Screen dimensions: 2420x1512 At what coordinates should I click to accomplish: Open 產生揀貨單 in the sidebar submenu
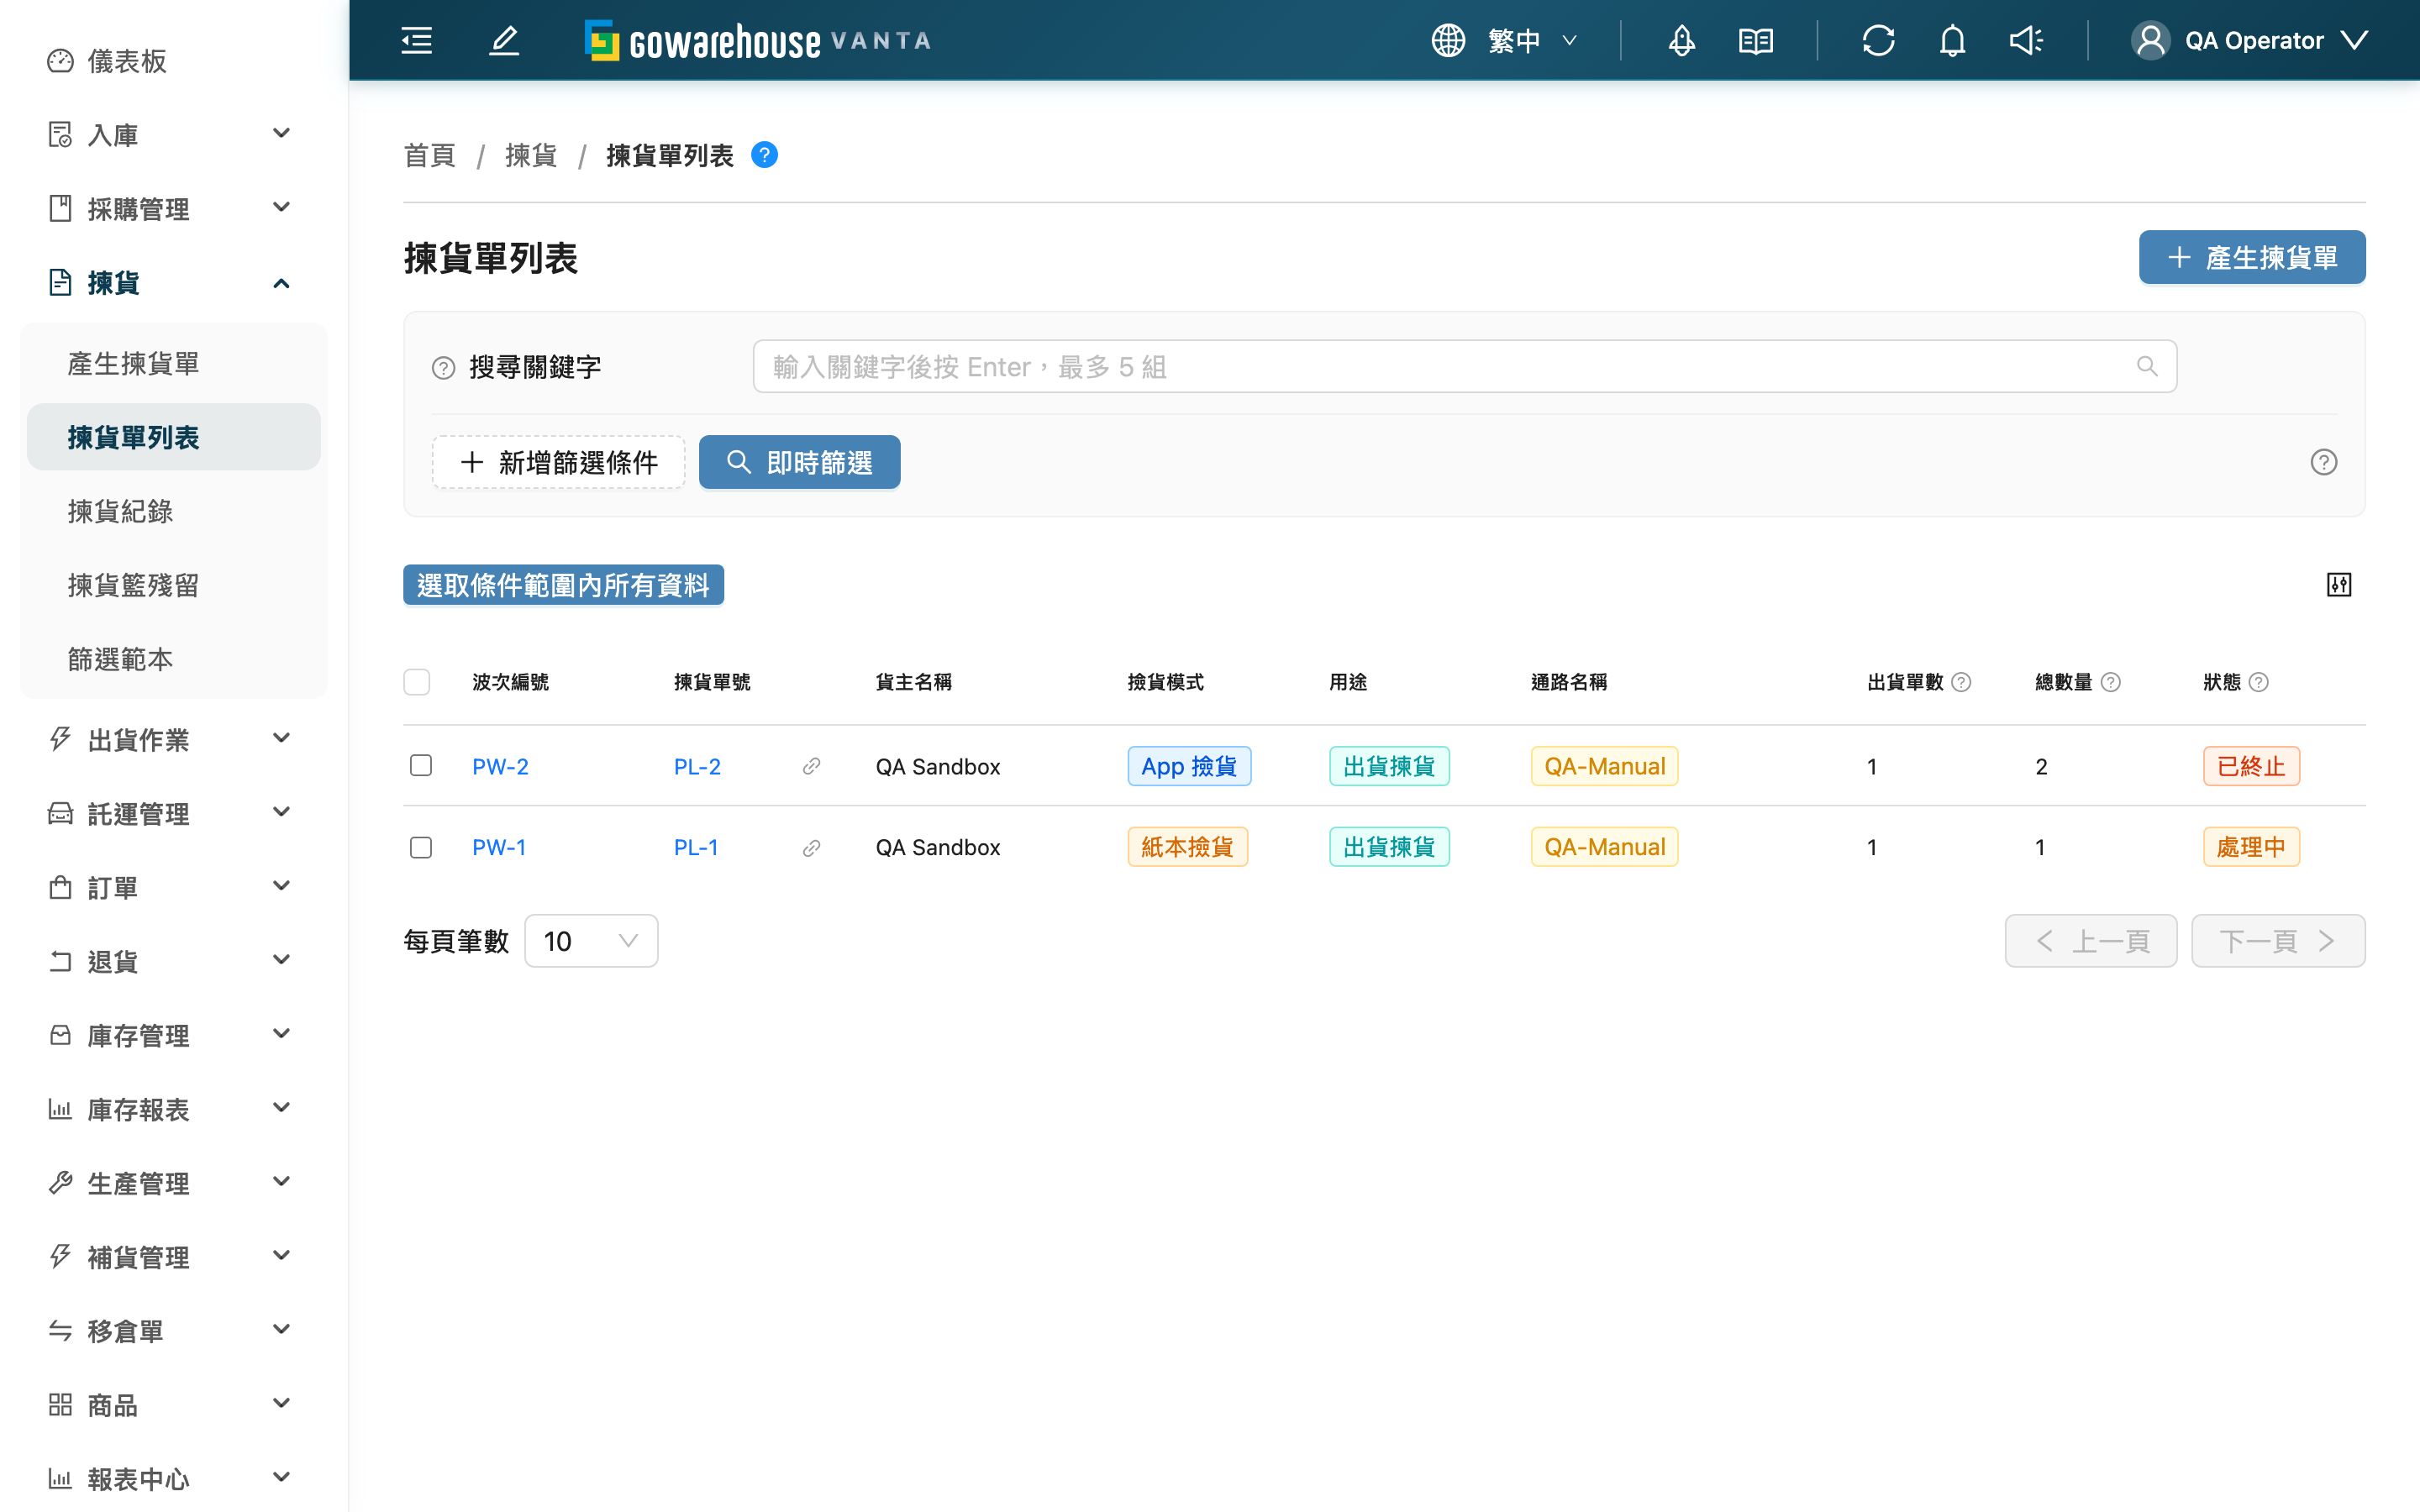tap(174, 363)
